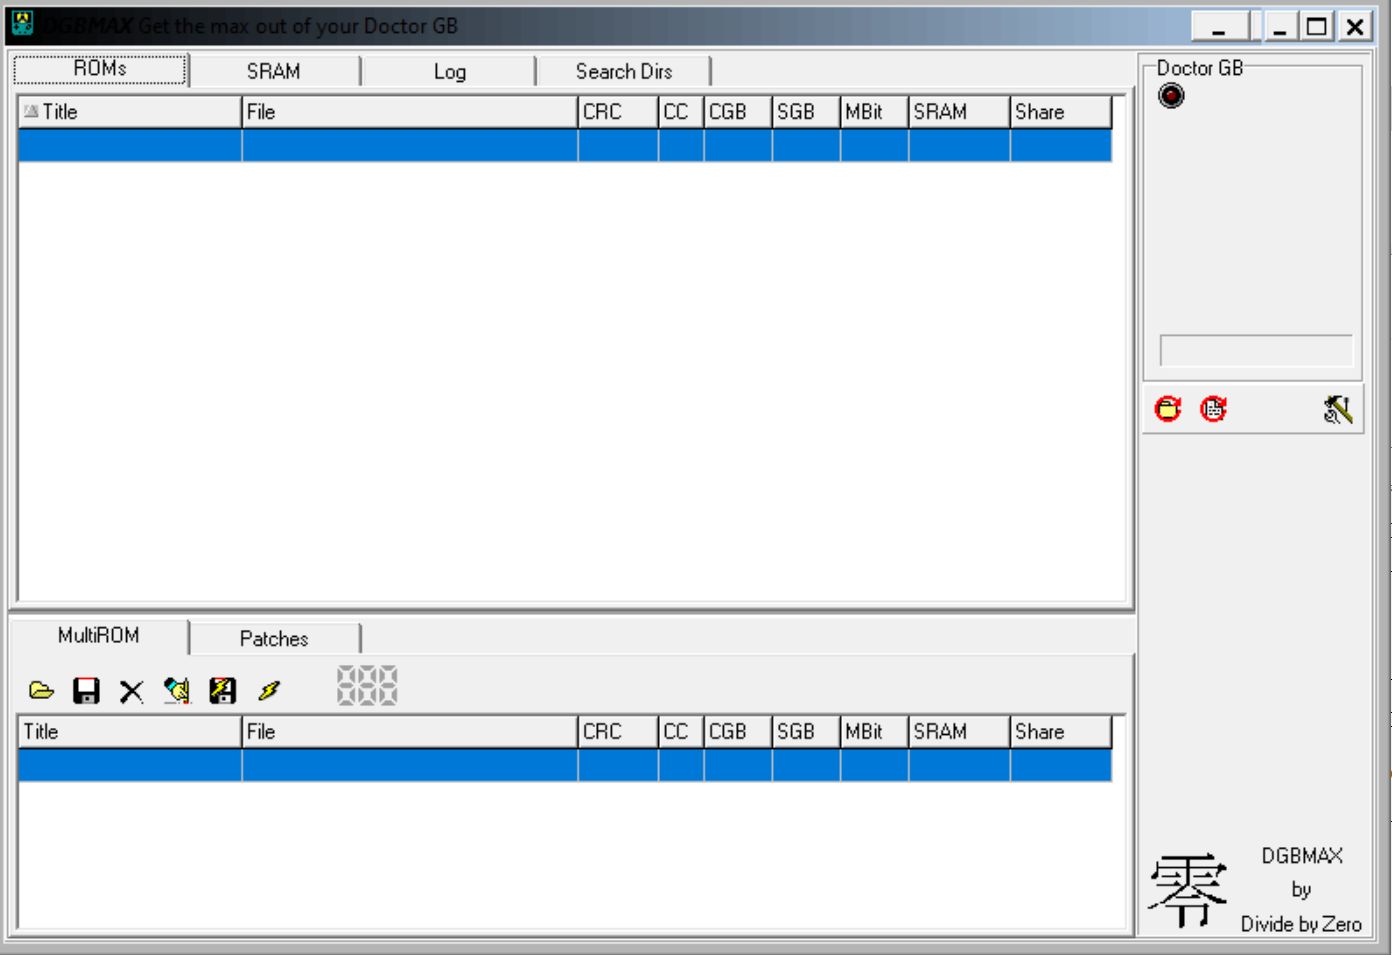Save the MultiROM using floppy disk icon
Viewport: 1392px width, 955px height.
87,690
